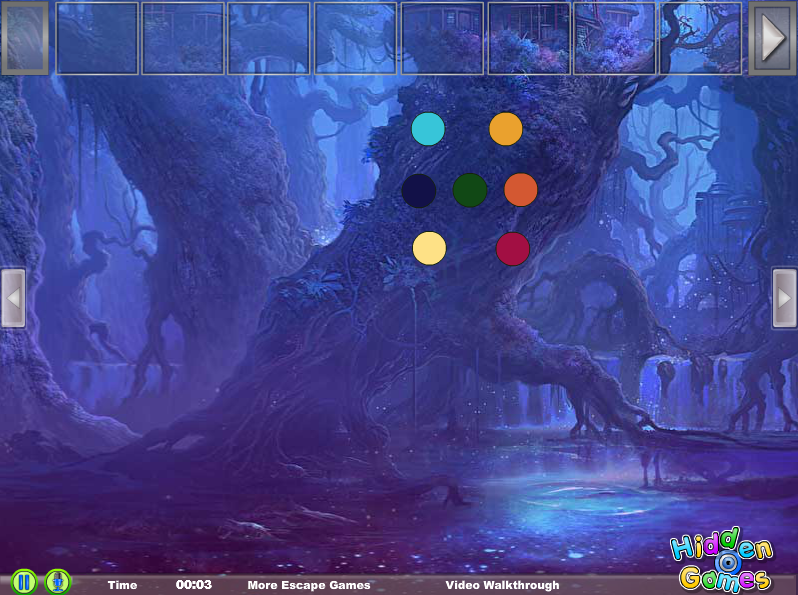This screenshot has height=595, width=798.
Task: Select the second inventory slot
Action: point(183,39)
